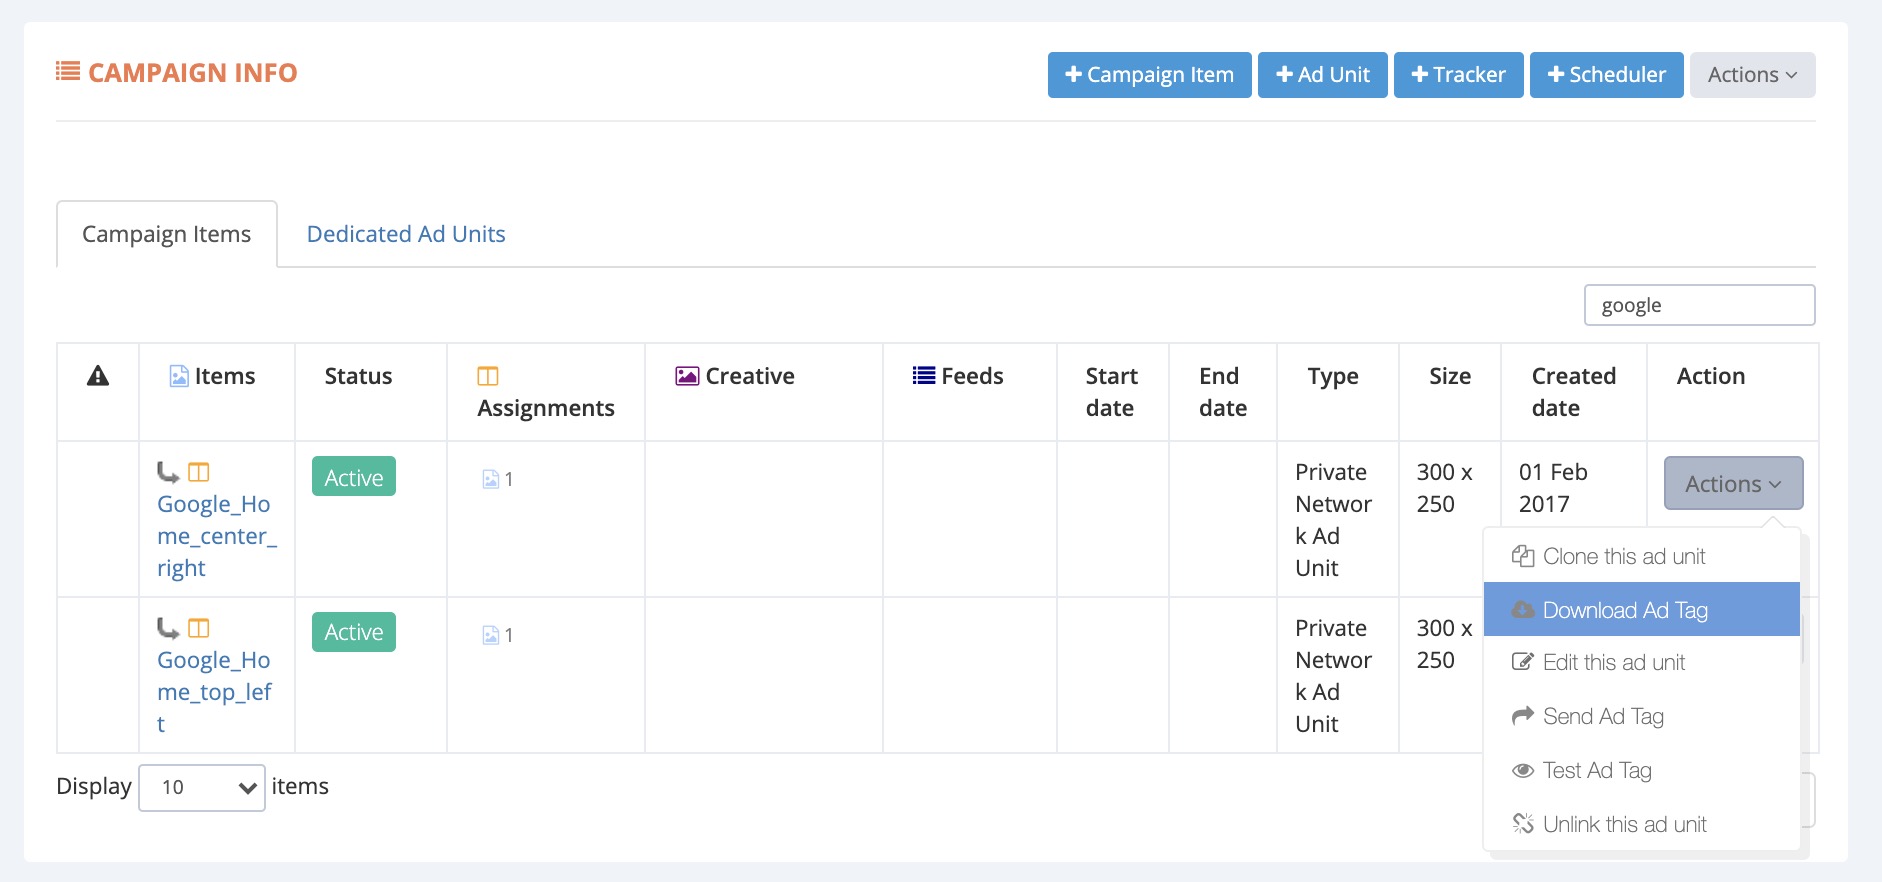Click the arrow icon beside Google_Home_top_left
Screen dimensions: 1882x882
[168, 628]
